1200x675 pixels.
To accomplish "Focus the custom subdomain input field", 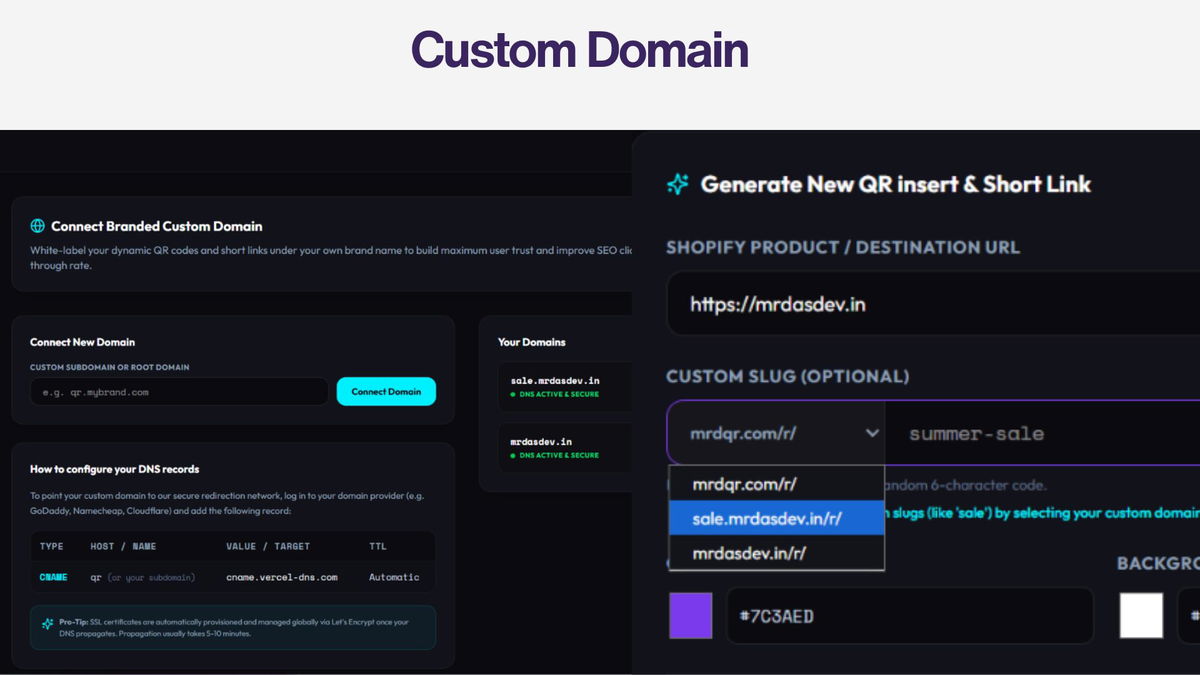I will click(179, 391).
